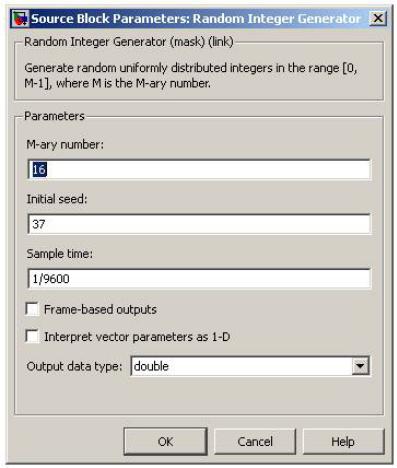397x468 pixels.
Task: Click the M-ary number input field
Action: point(199,170)
